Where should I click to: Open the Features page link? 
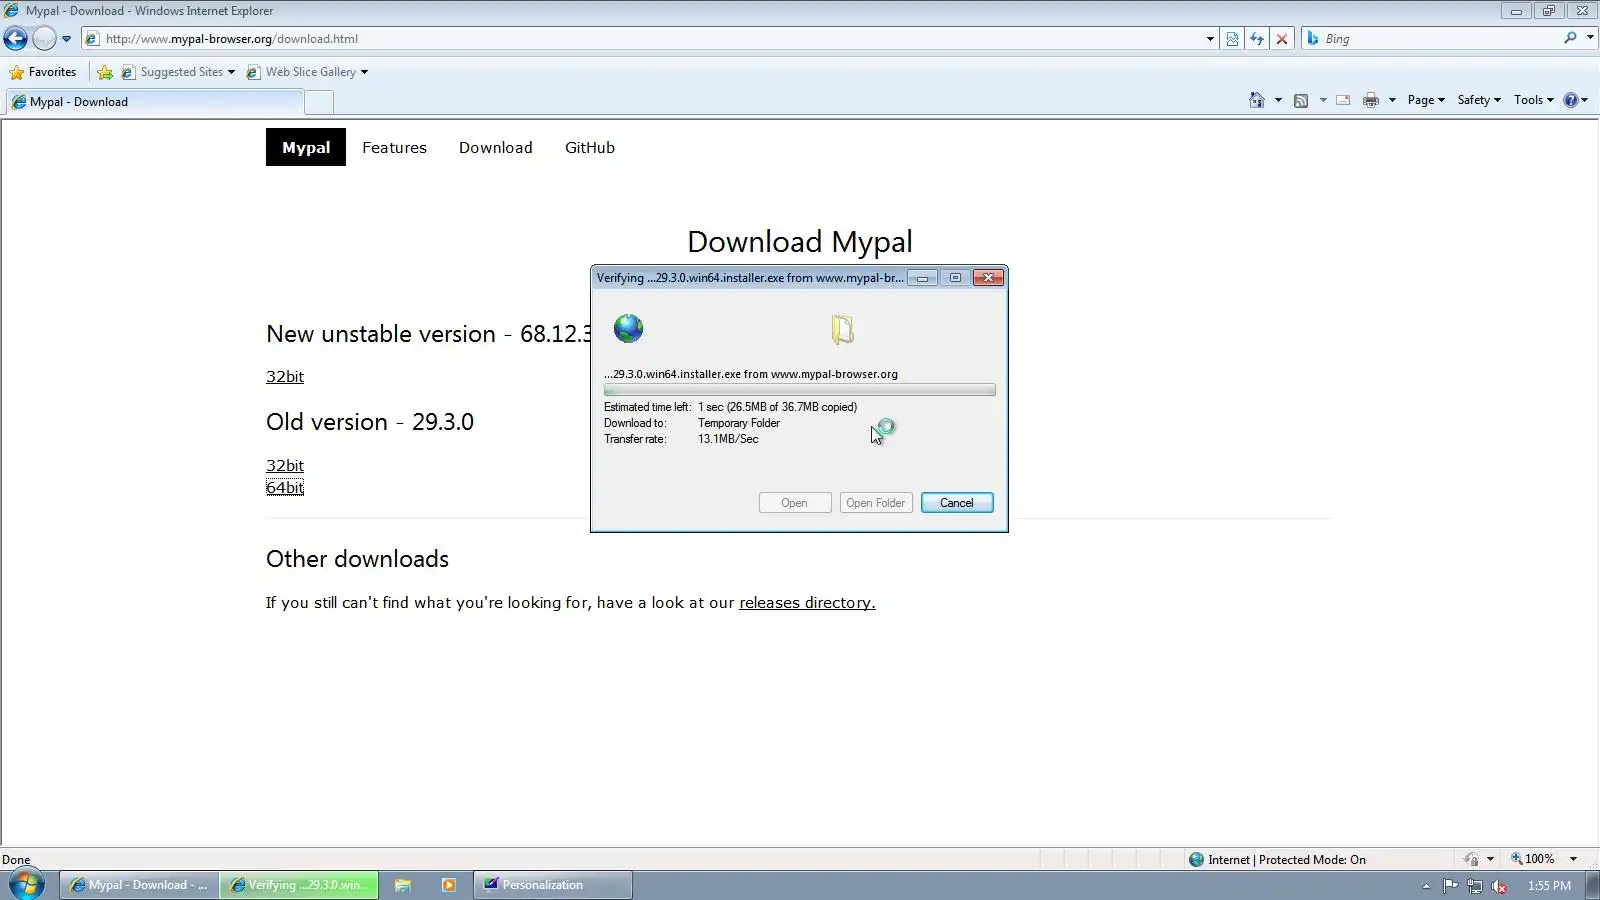point(394,147)
